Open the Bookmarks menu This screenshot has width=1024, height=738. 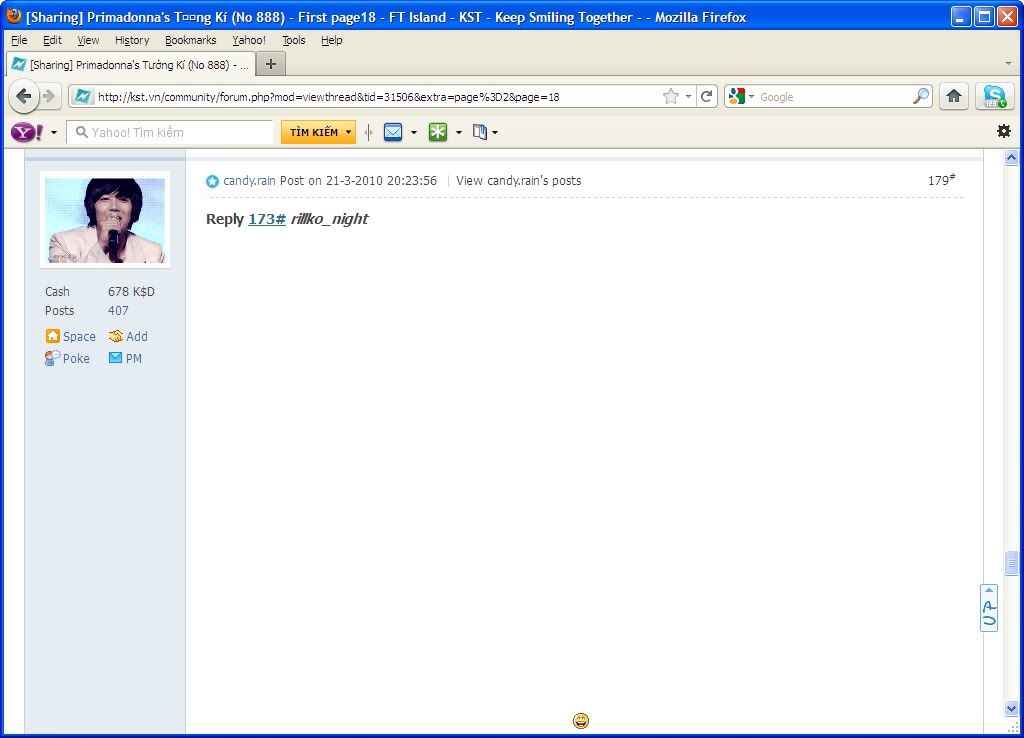click(191, 40)
